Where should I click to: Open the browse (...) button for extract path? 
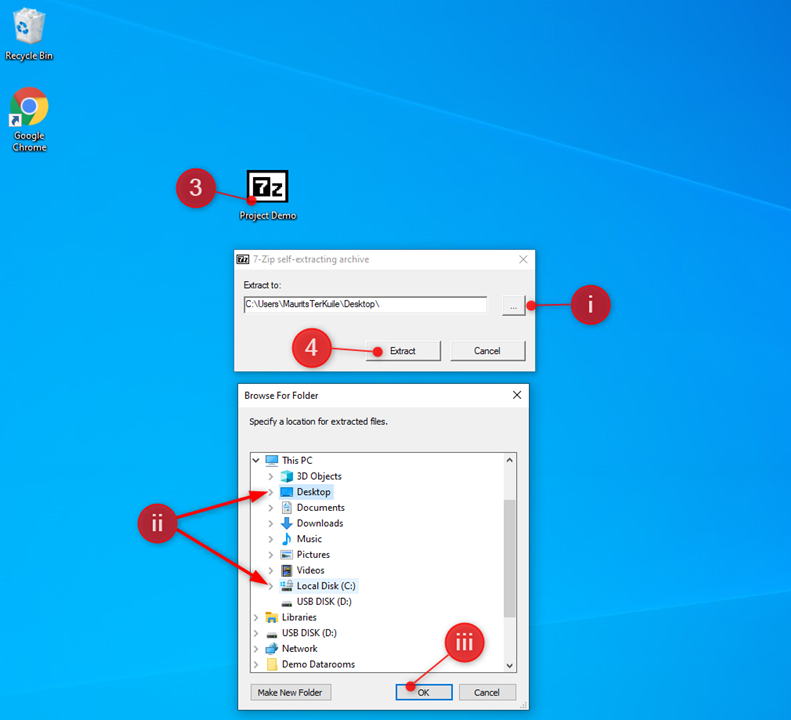tap(513, 306)
